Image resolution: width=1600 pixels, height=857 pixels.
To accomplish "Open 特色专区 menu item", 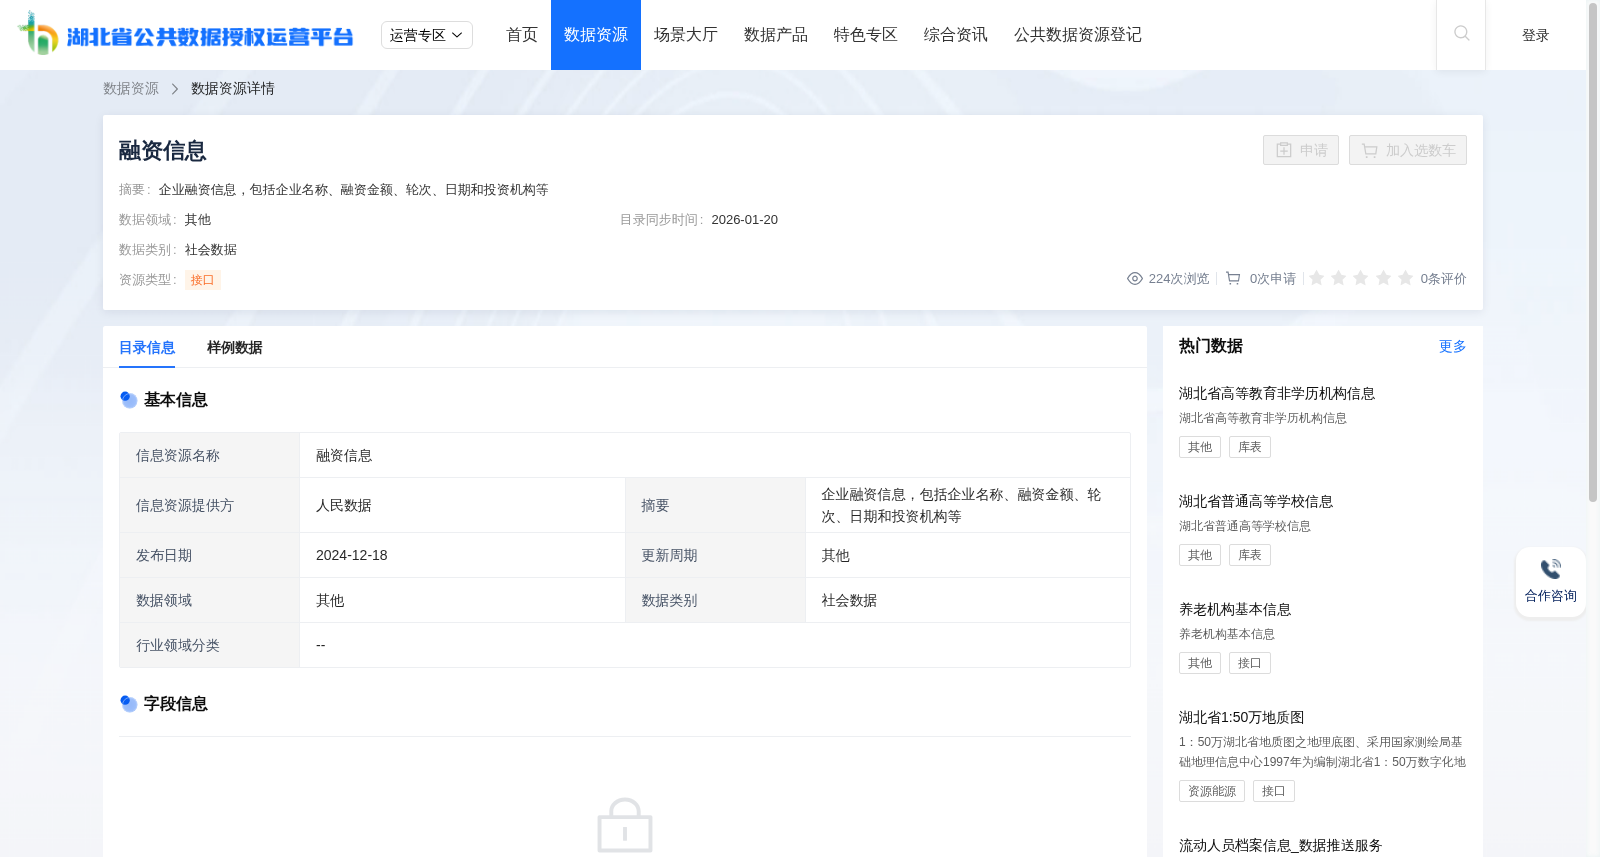I will pyautogui.click(x=866, y=35).
